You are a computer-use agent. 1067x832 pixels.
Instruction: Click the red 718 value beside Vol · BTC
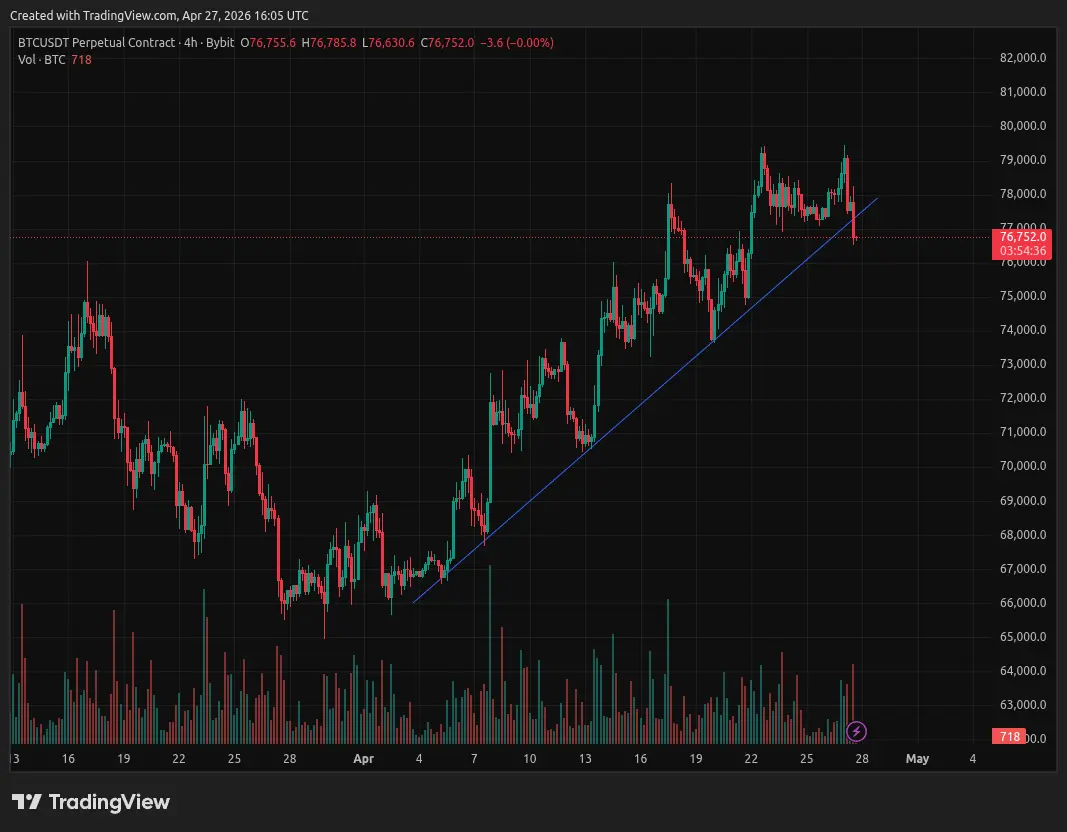tap(81, 60)
